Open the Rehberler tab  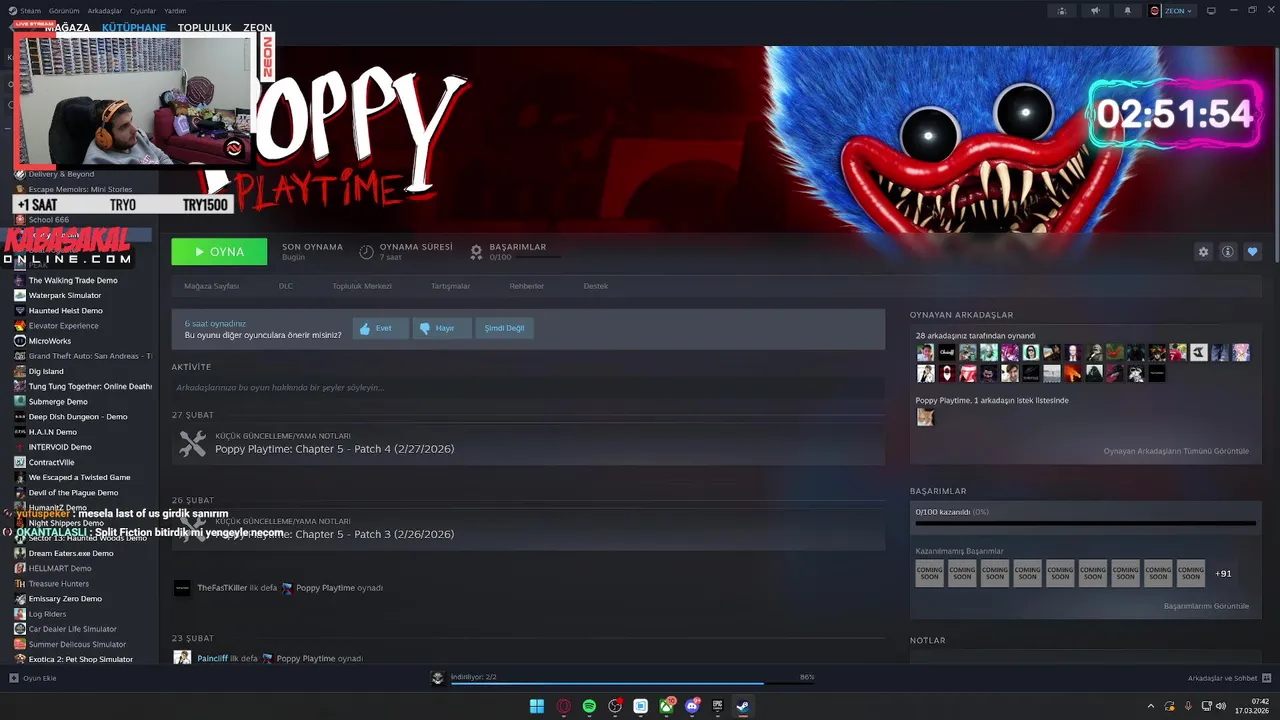tap(527, 286)
